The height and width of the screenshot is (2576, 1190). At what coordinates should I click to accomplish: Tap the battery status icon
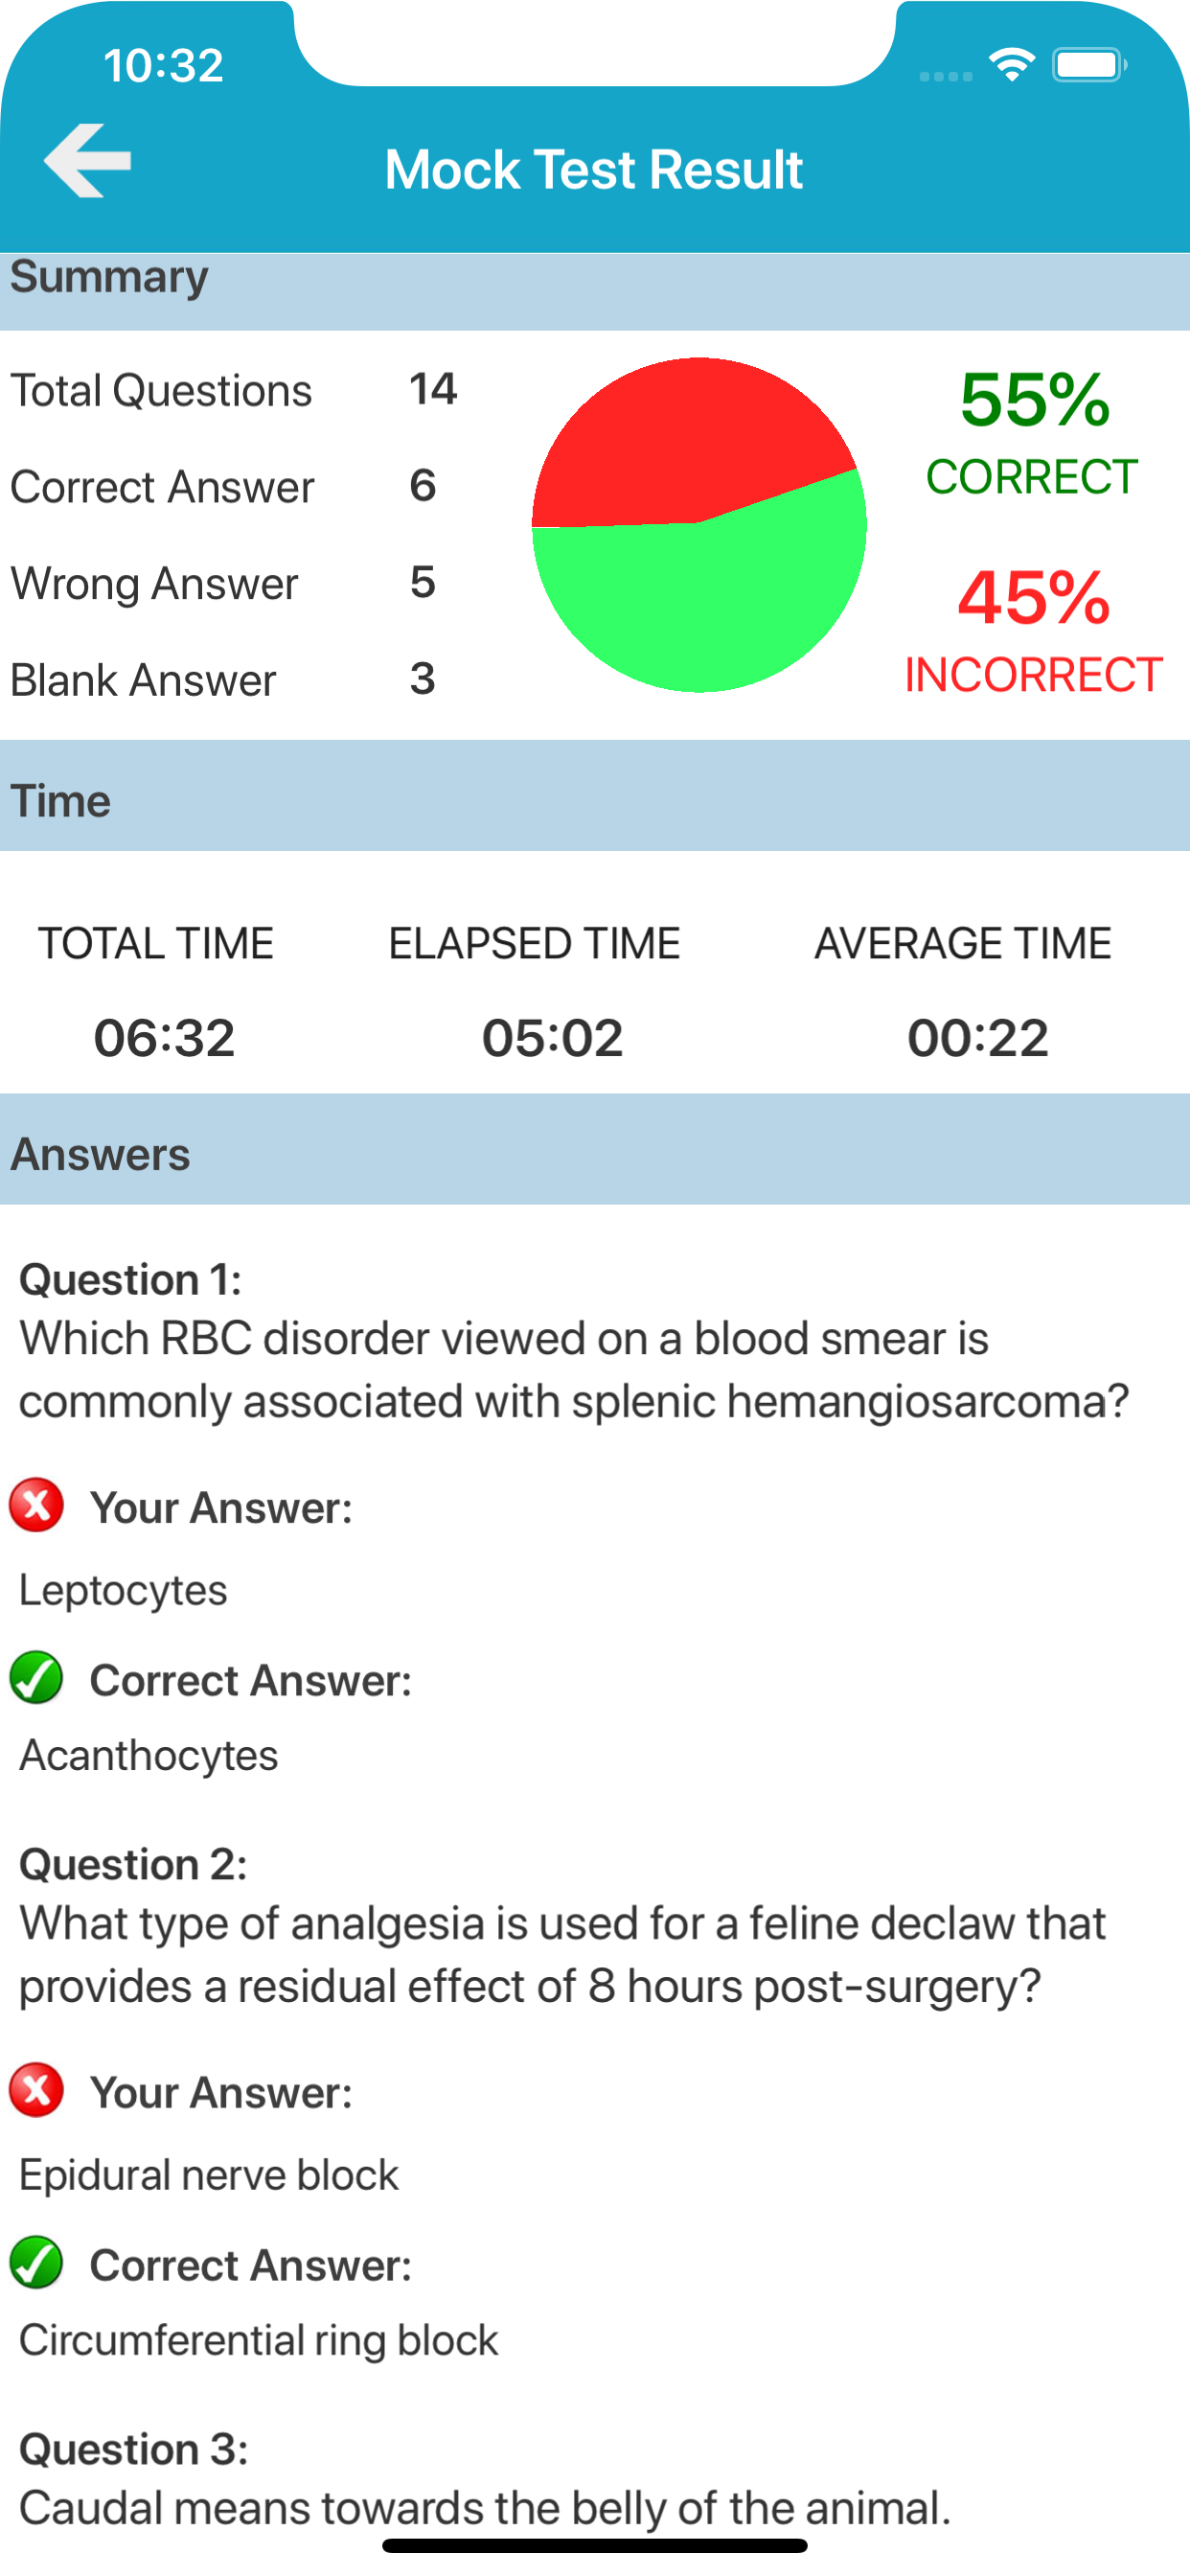click(1088, 66)
